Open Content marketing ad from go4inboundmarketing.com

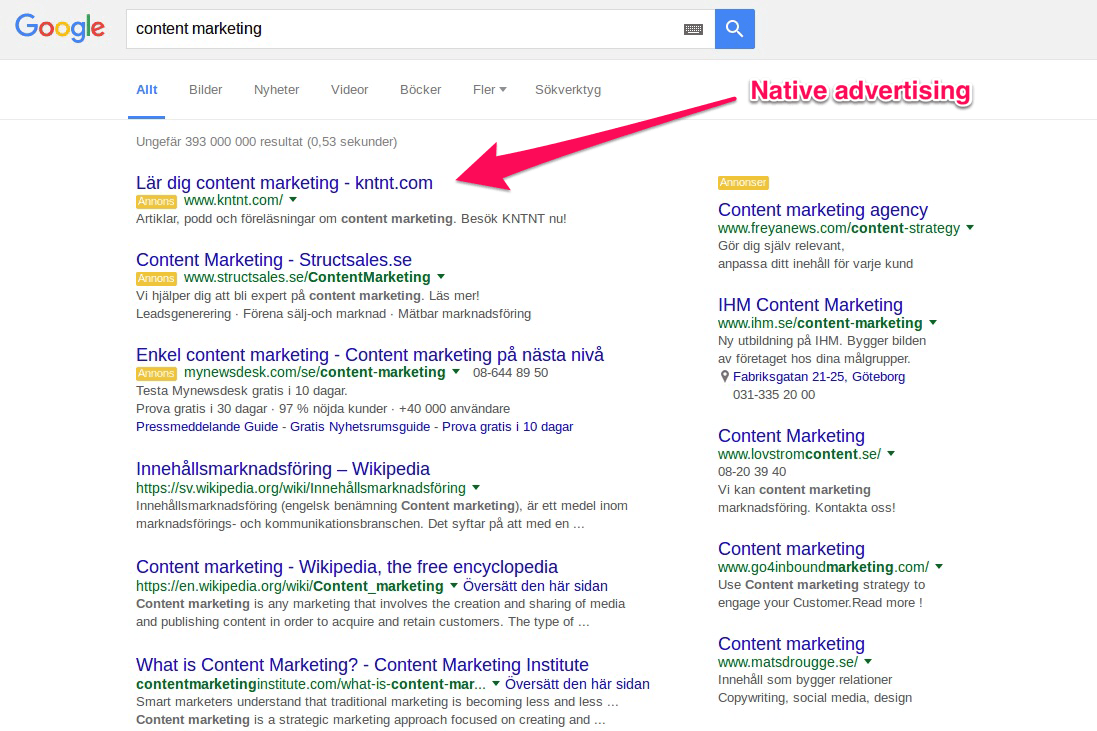pyautogui.click(x=791, y=549)
